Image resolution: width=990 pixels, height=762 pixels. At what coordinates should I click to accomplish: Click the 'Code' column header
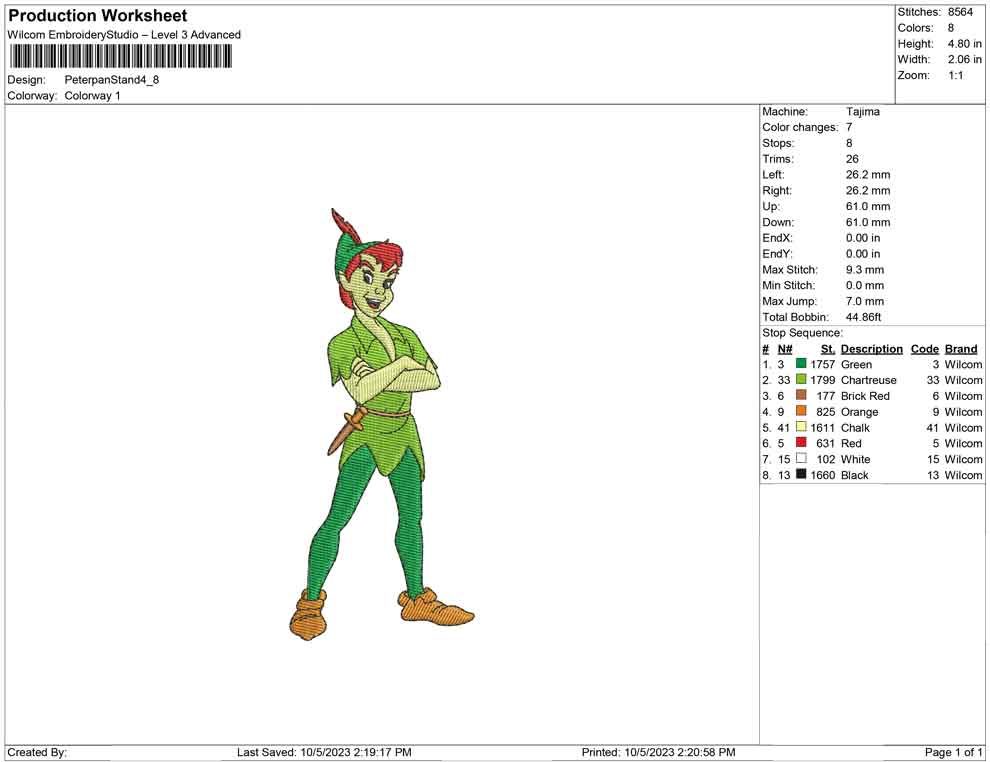[x=924, y=348]
